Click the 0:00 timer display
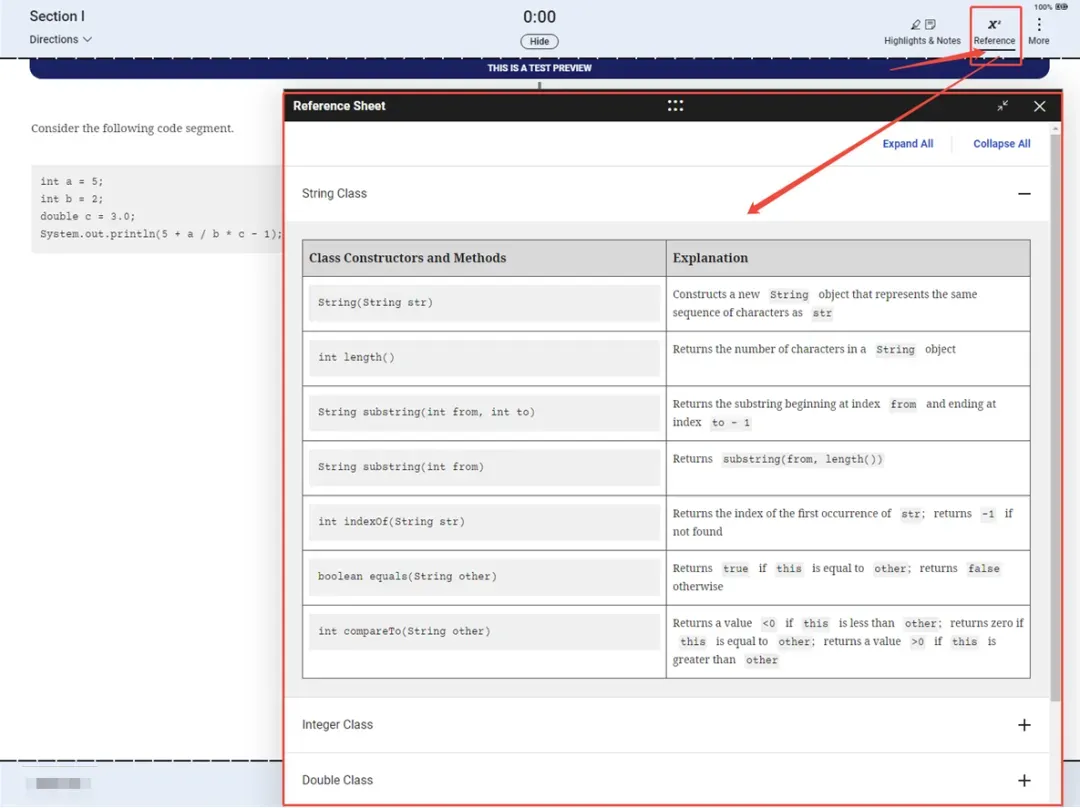 click(x=539, y=17)
